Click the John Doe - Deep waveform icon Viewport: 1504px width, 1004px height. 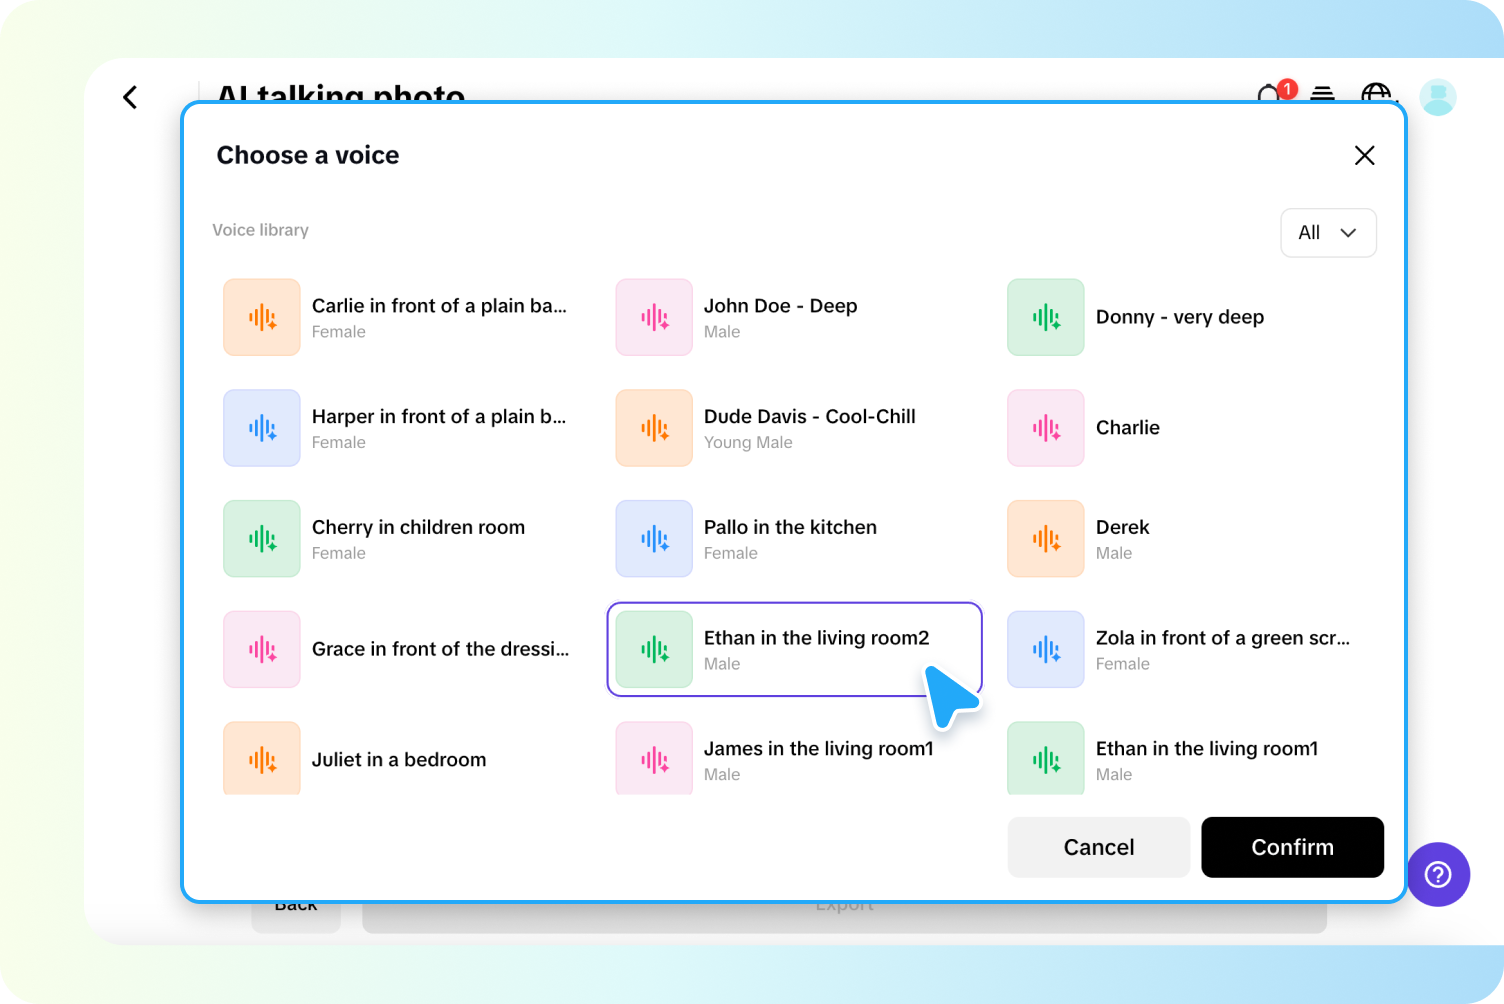point(653,317)
